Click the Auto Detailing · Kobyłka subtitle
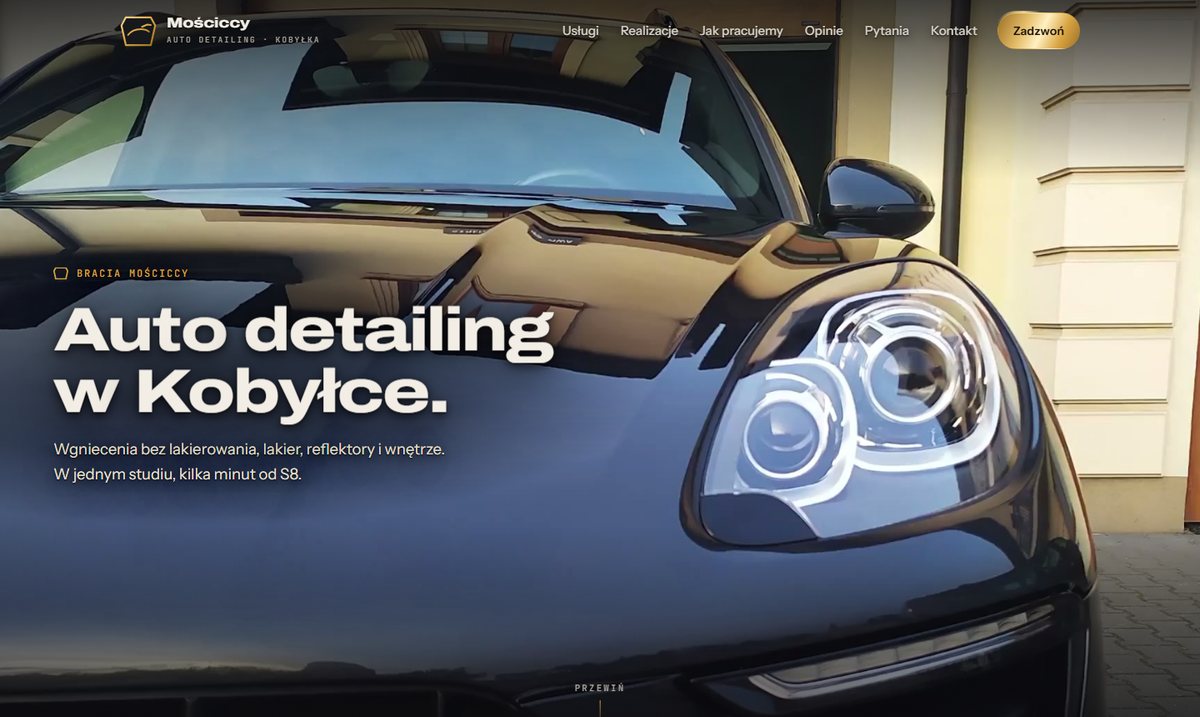 click(x=243, y=40)
